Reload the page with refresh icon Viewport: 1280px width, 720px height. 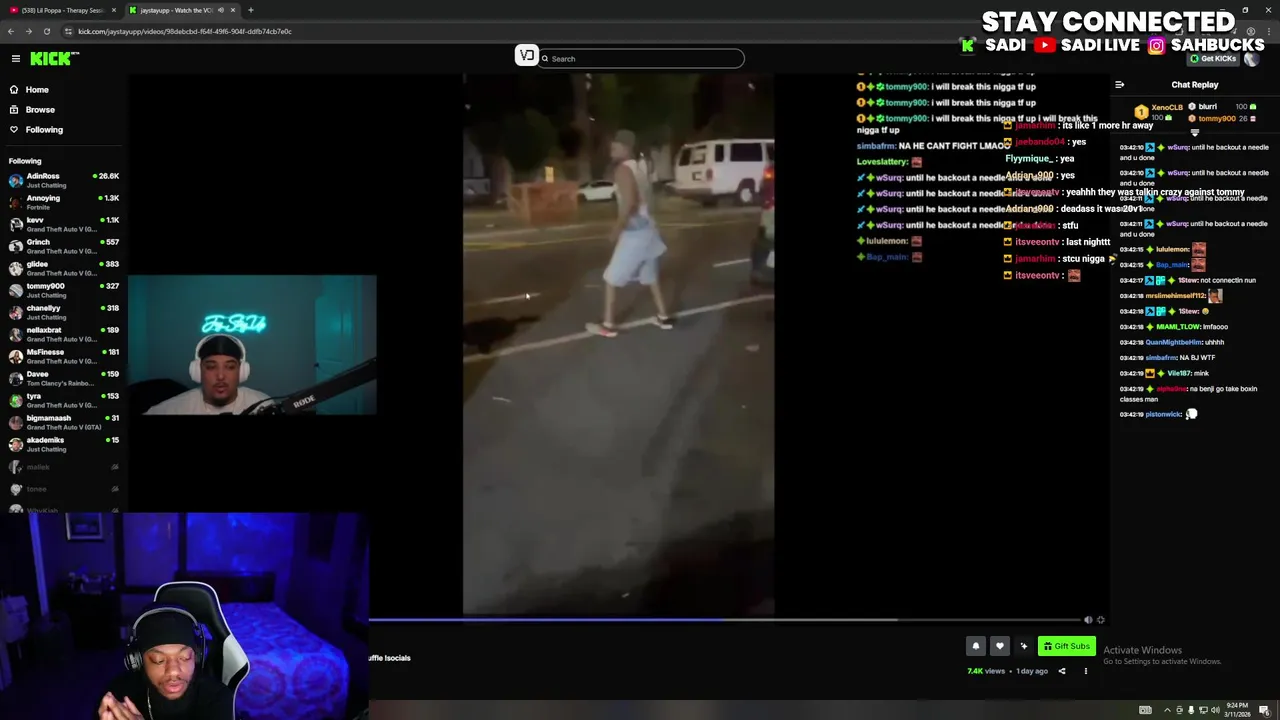pyautogui.click(x=47, y=31)
